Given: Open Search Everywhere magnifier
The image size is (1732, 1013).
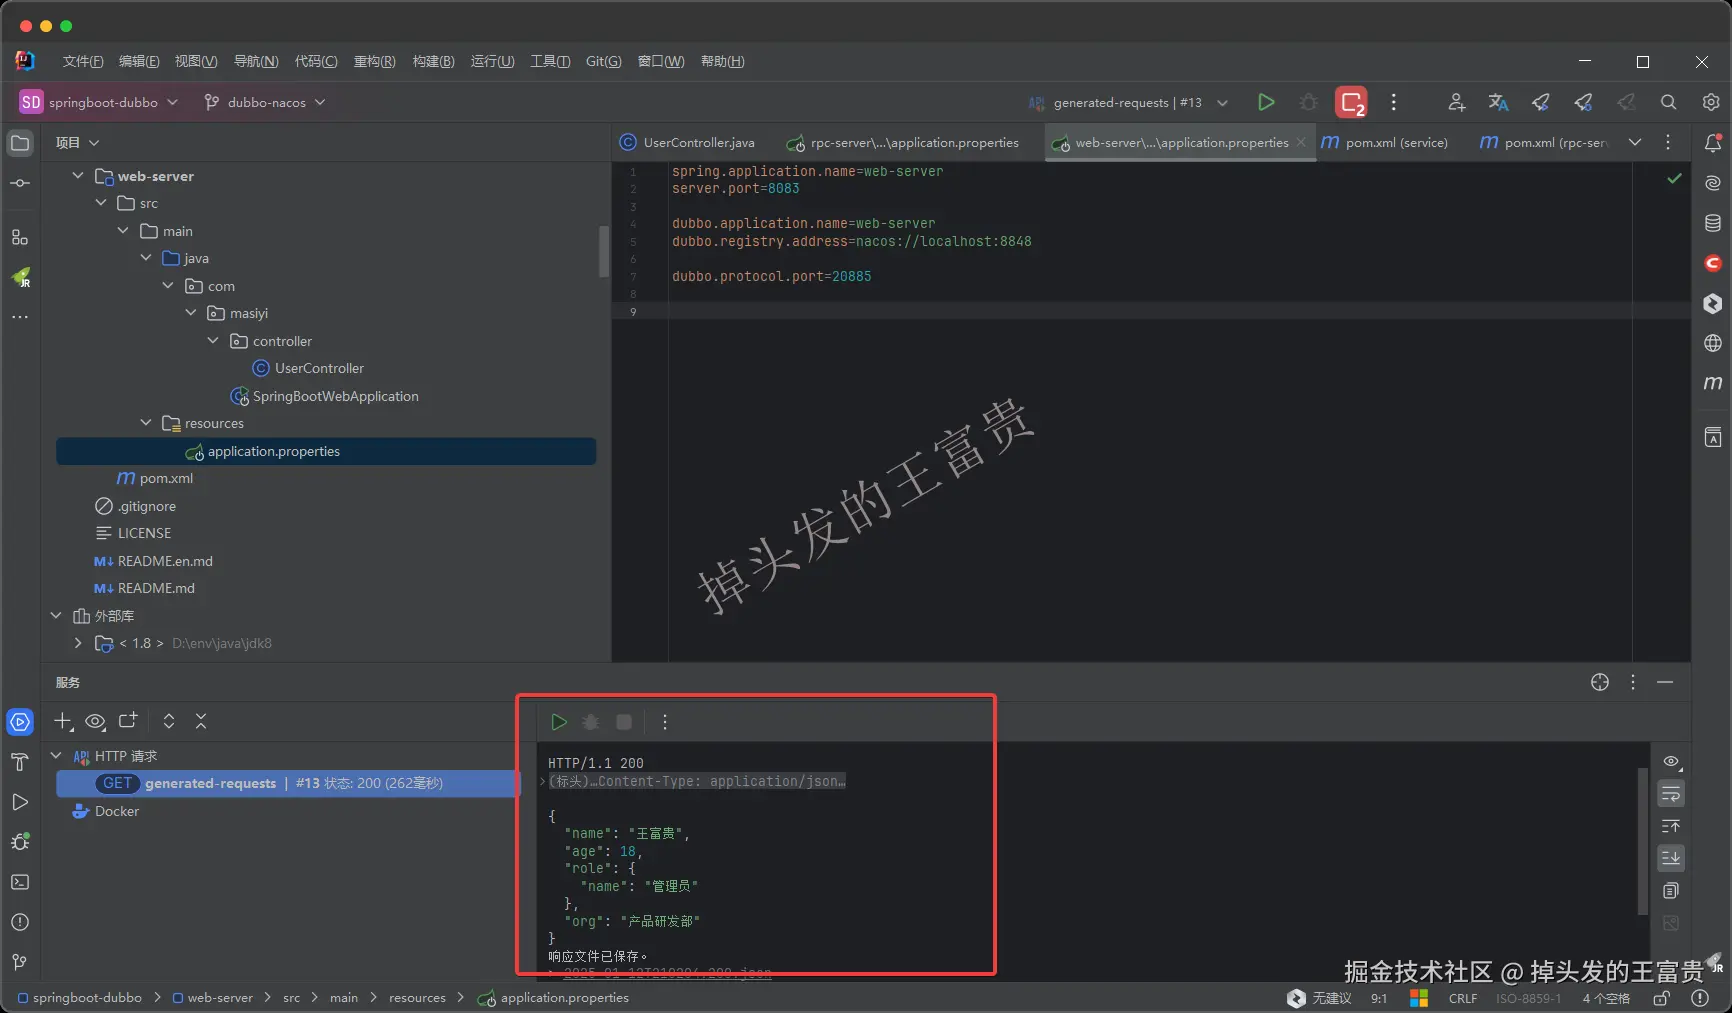Looking at the screenshot, I should [x=1668, y=102].
